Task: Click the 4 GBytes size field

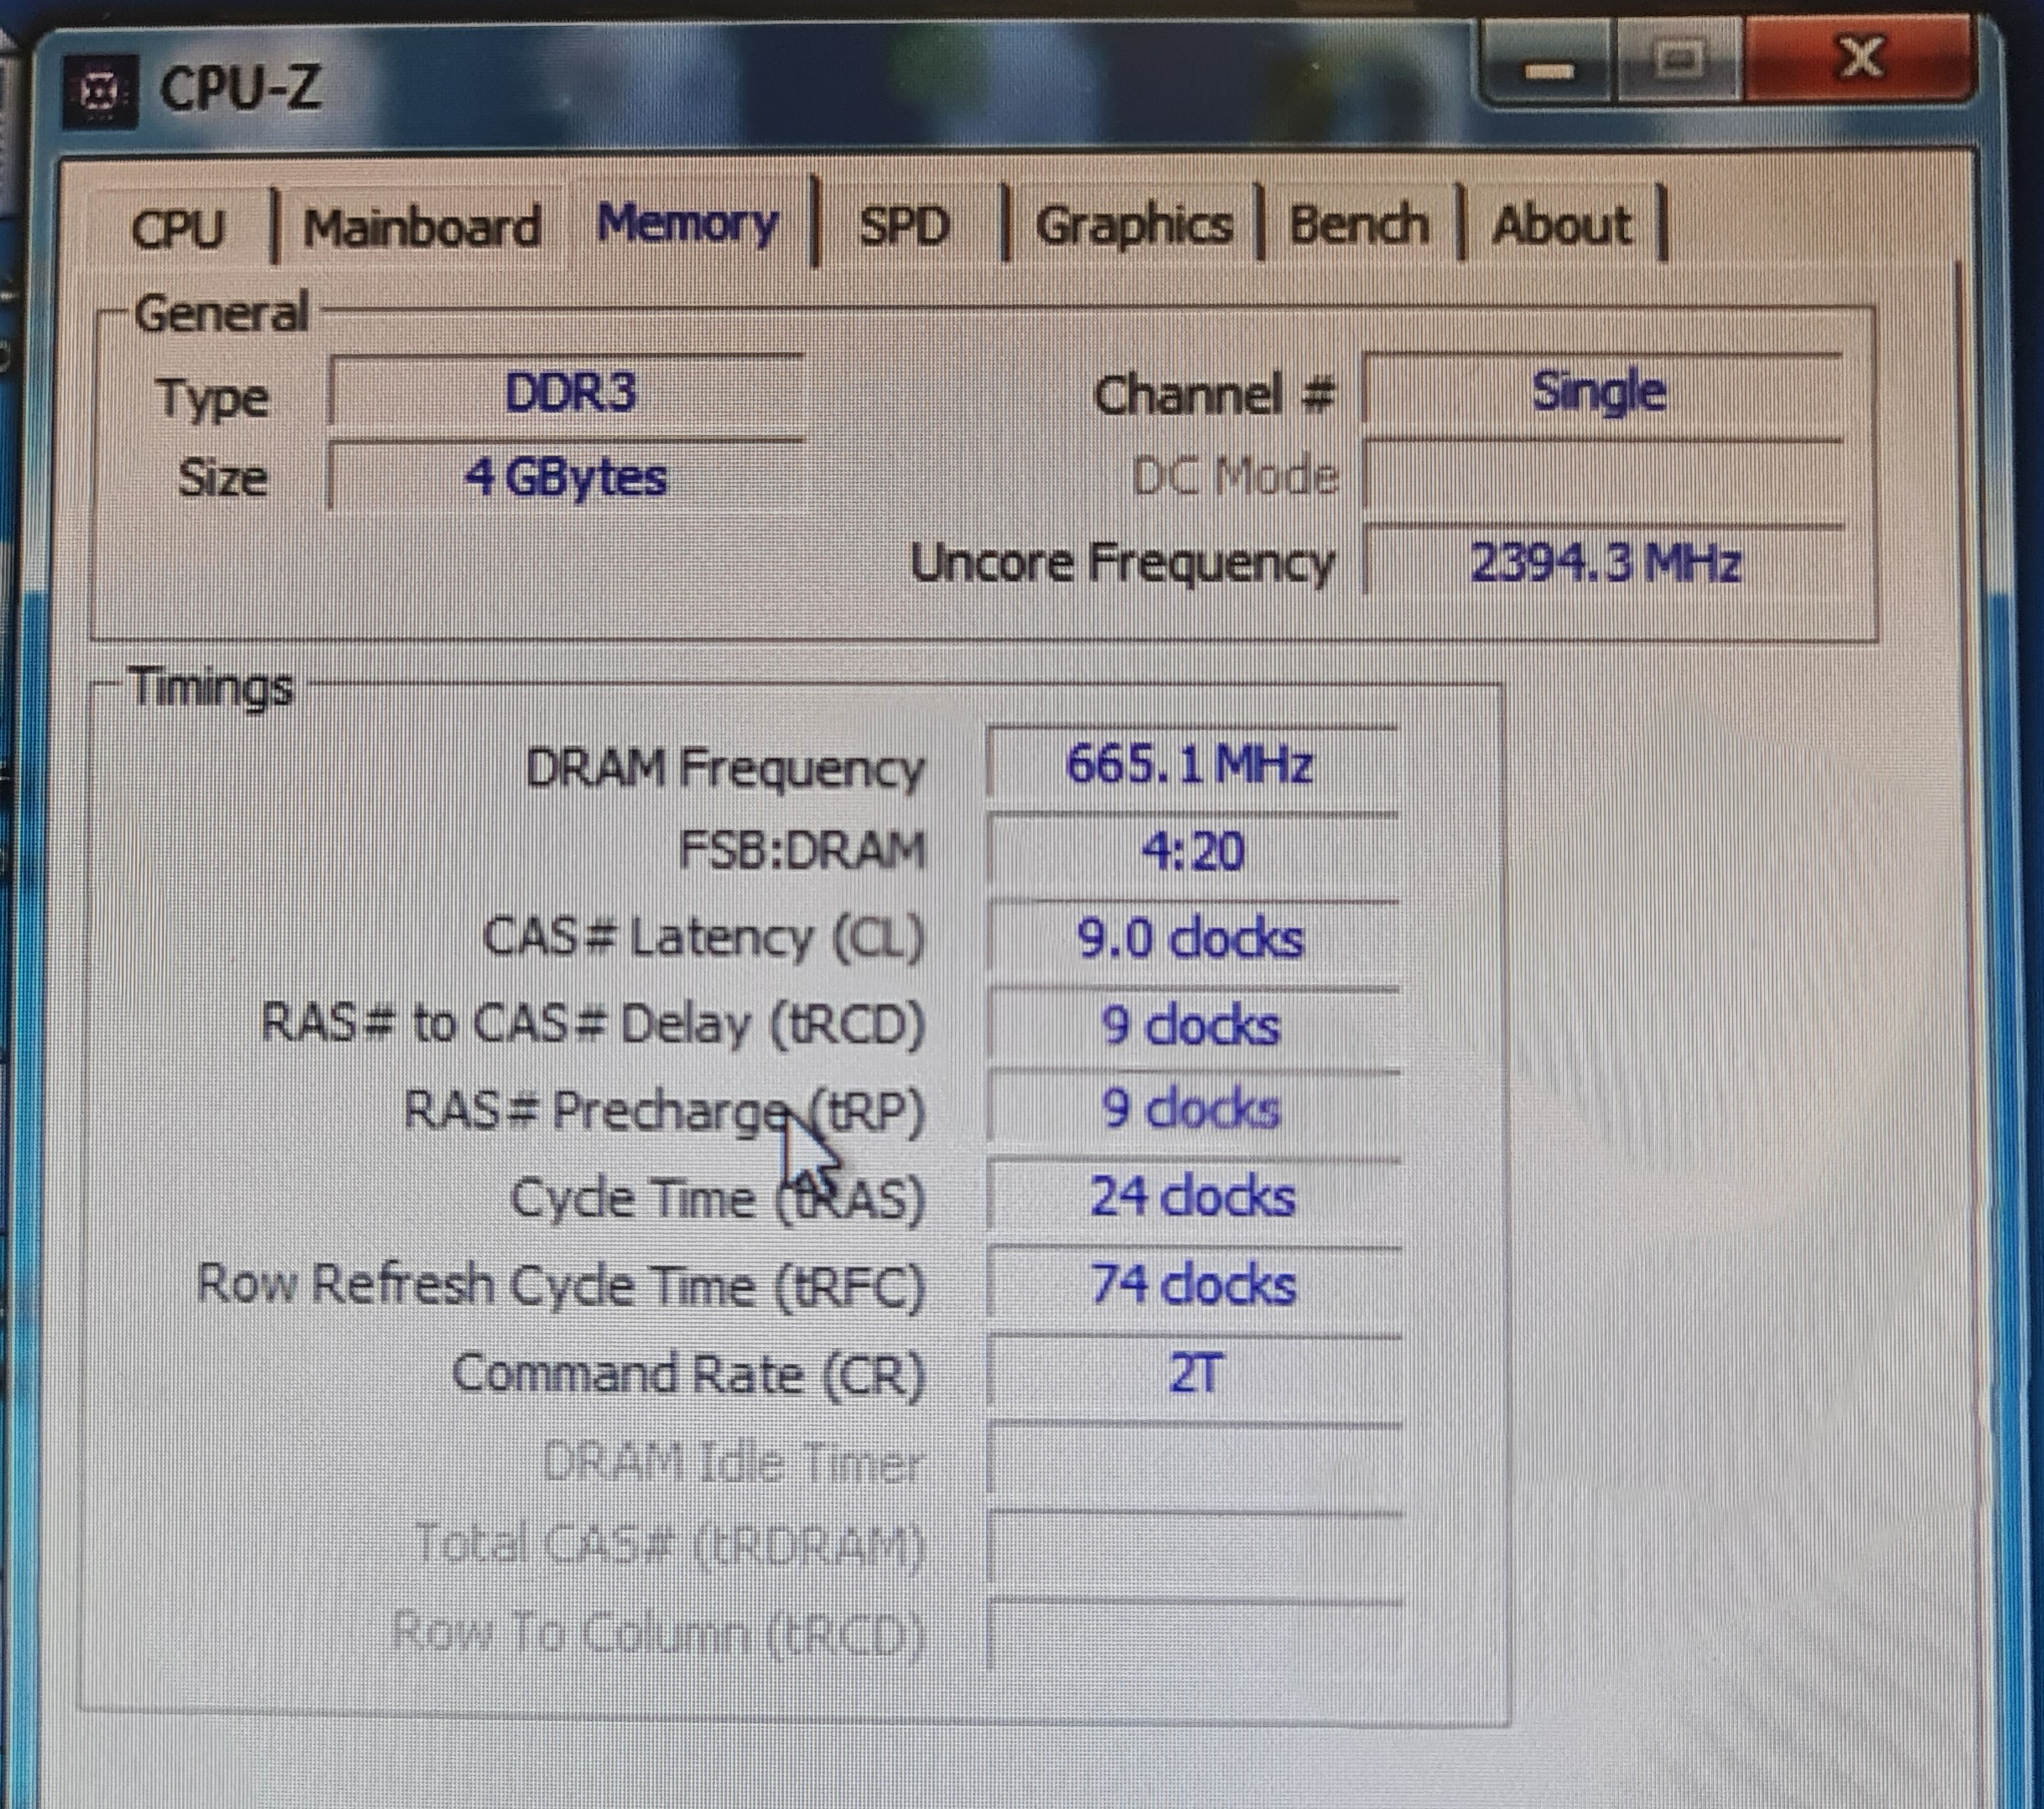Action: [x=566, y=476]
